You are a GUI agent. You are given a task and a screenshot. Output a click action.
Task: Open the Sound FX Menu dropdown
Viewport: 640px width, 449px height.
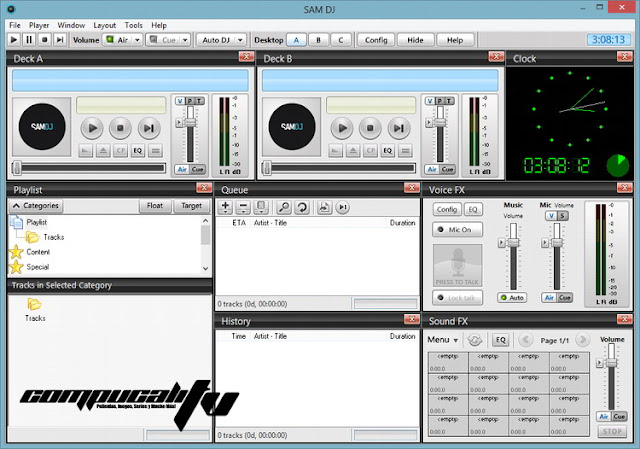click(442, 340)
